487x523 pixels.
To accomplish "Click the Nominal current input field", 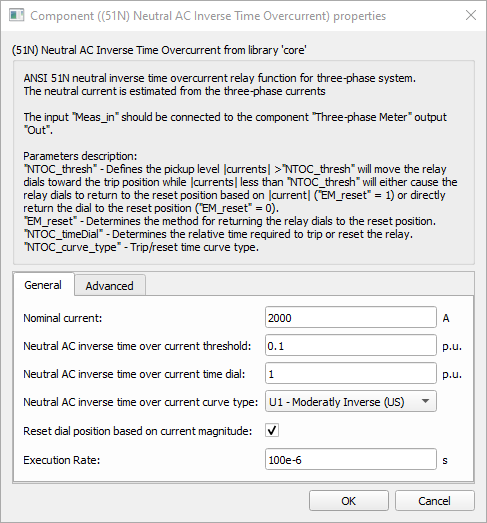I will (x=351, y=318).
